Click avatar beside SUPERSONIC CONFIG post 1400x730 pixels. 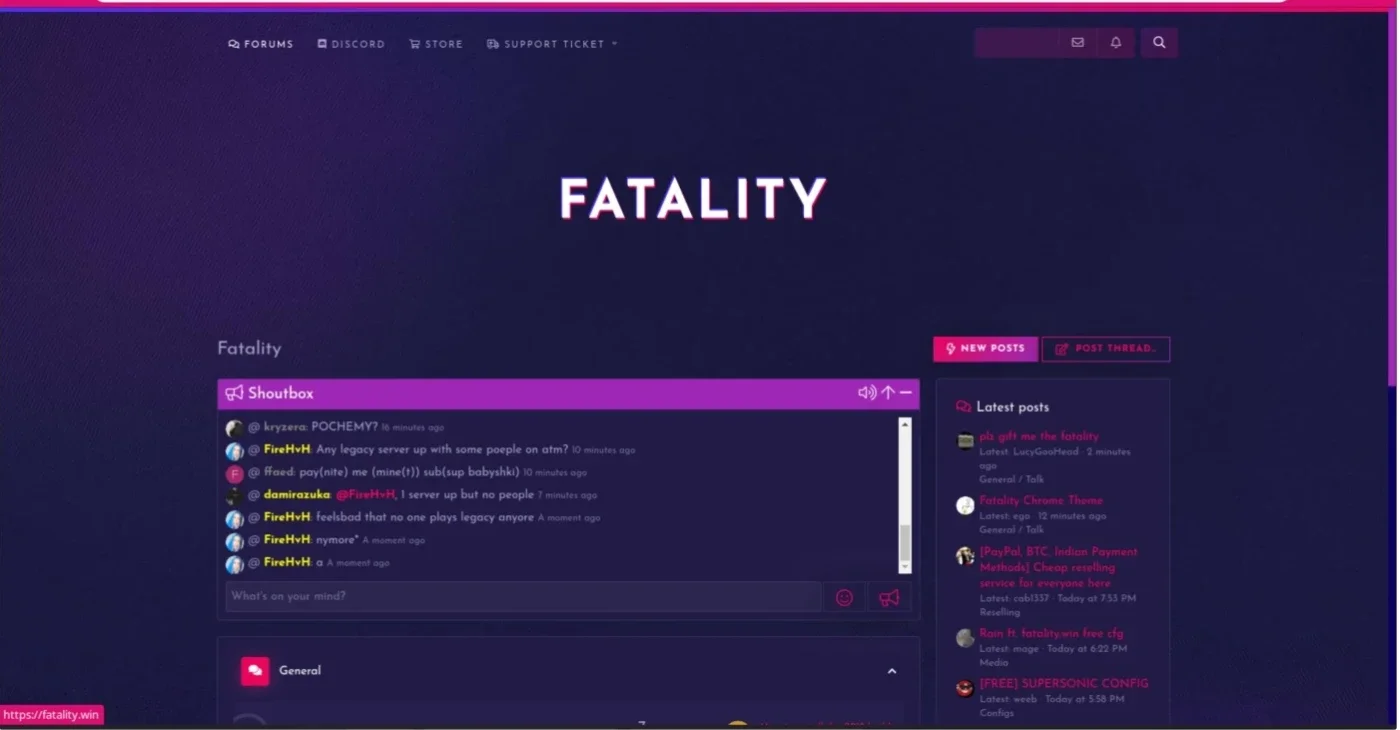pyautogui.click(x=965, y=688)
